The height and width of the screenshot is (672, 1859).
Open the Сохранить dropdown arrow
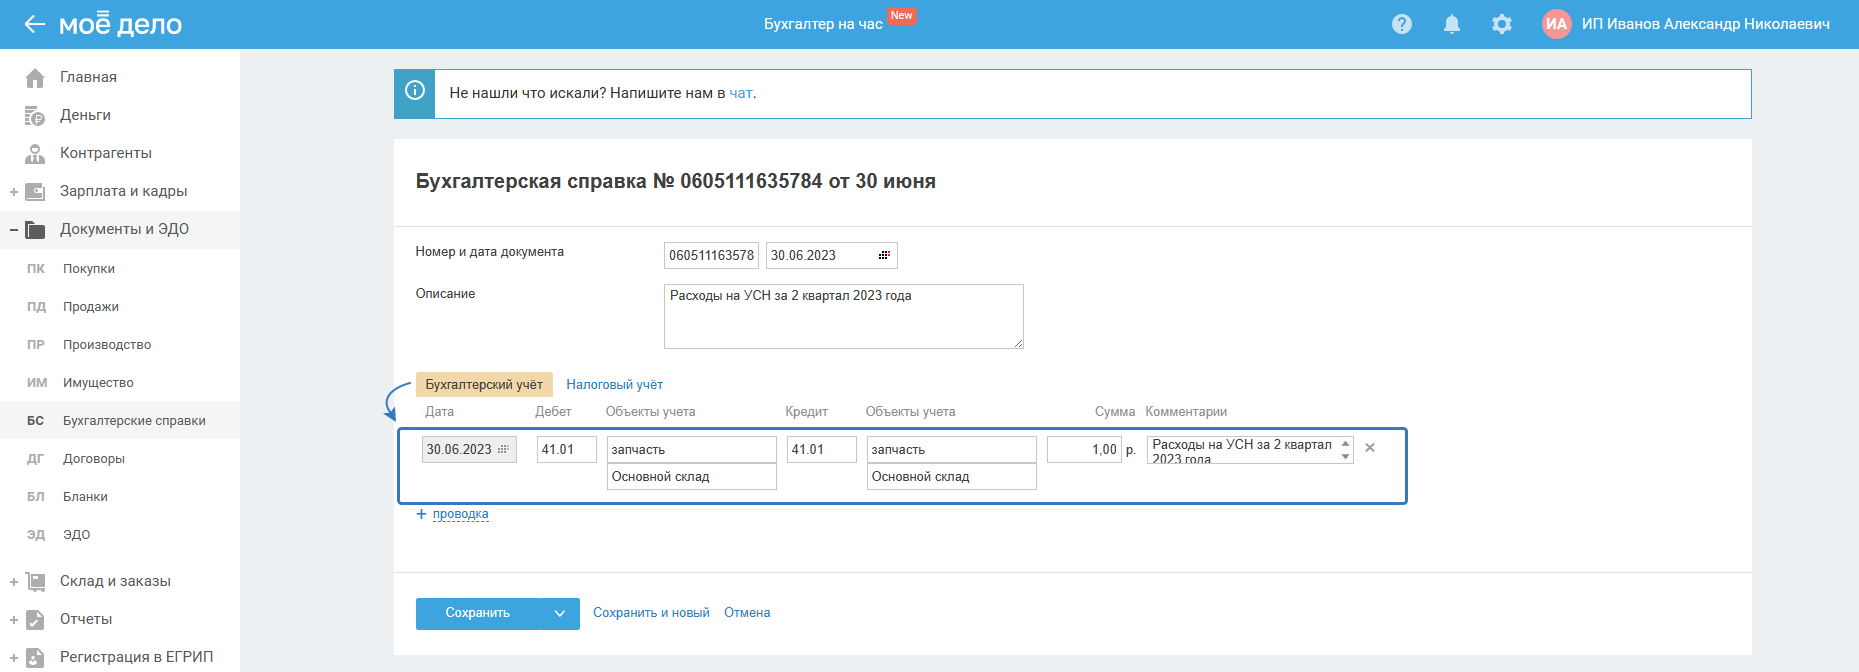(560, 614)
